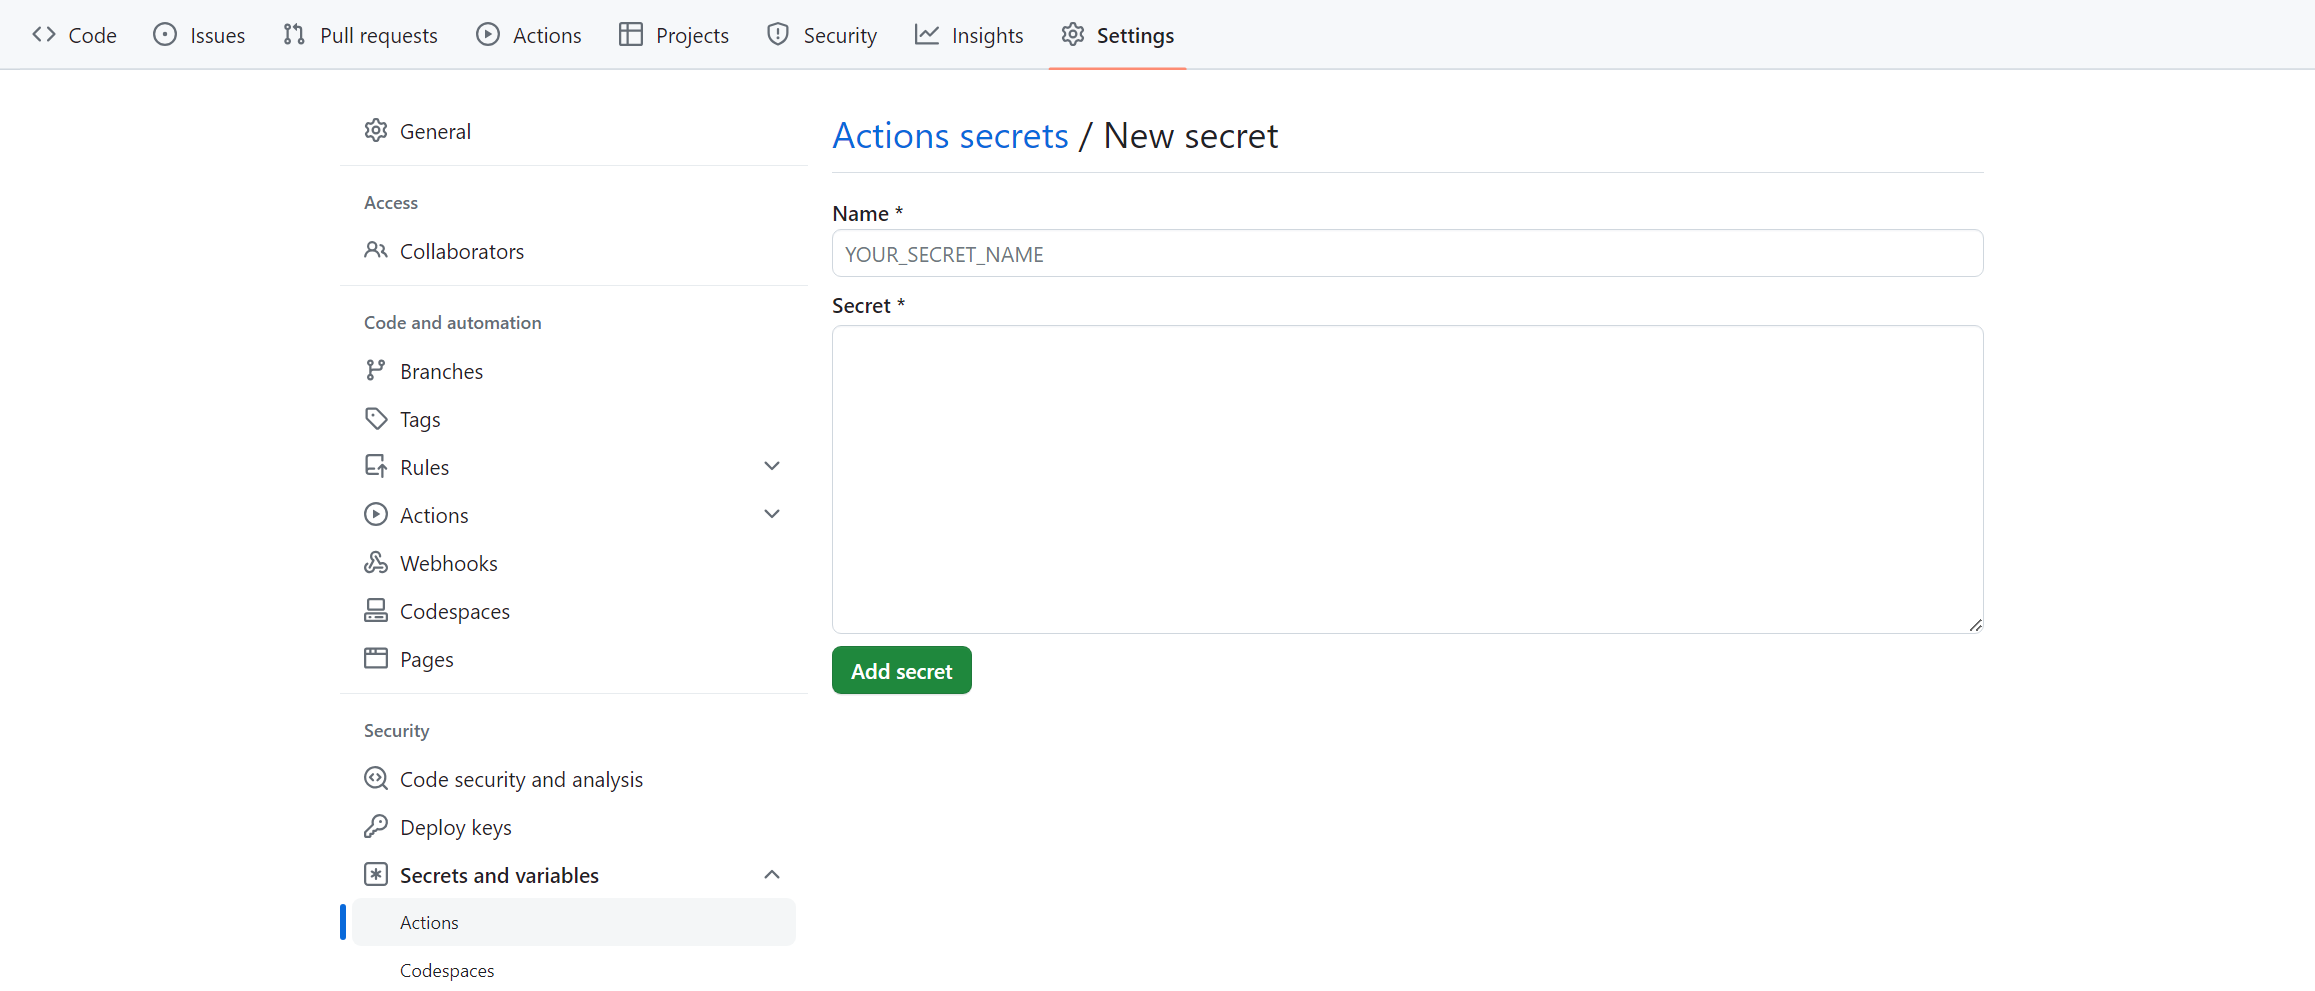Image resolution: width=2315 pixels, height=991 pixels.
Task: Expand the Rules section chevron
Action: pos(772,467)
